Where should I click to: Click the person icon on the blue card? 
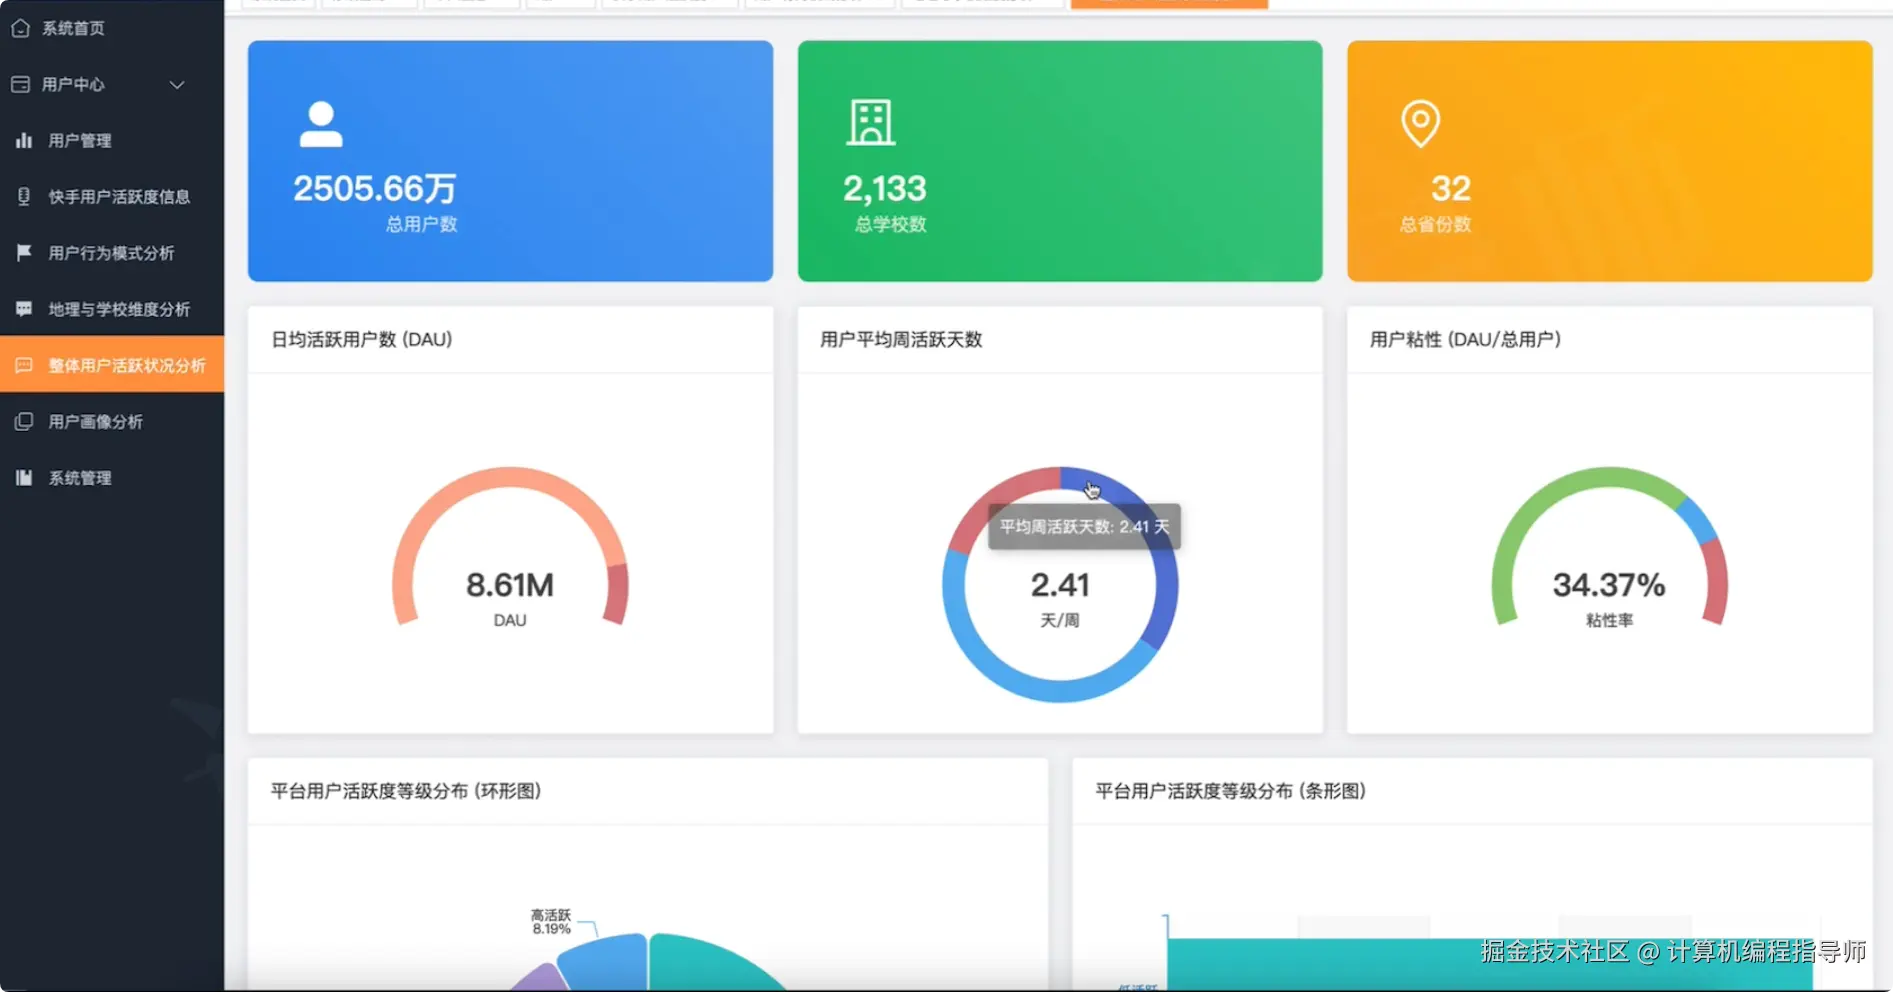click(x=320, y=122)
